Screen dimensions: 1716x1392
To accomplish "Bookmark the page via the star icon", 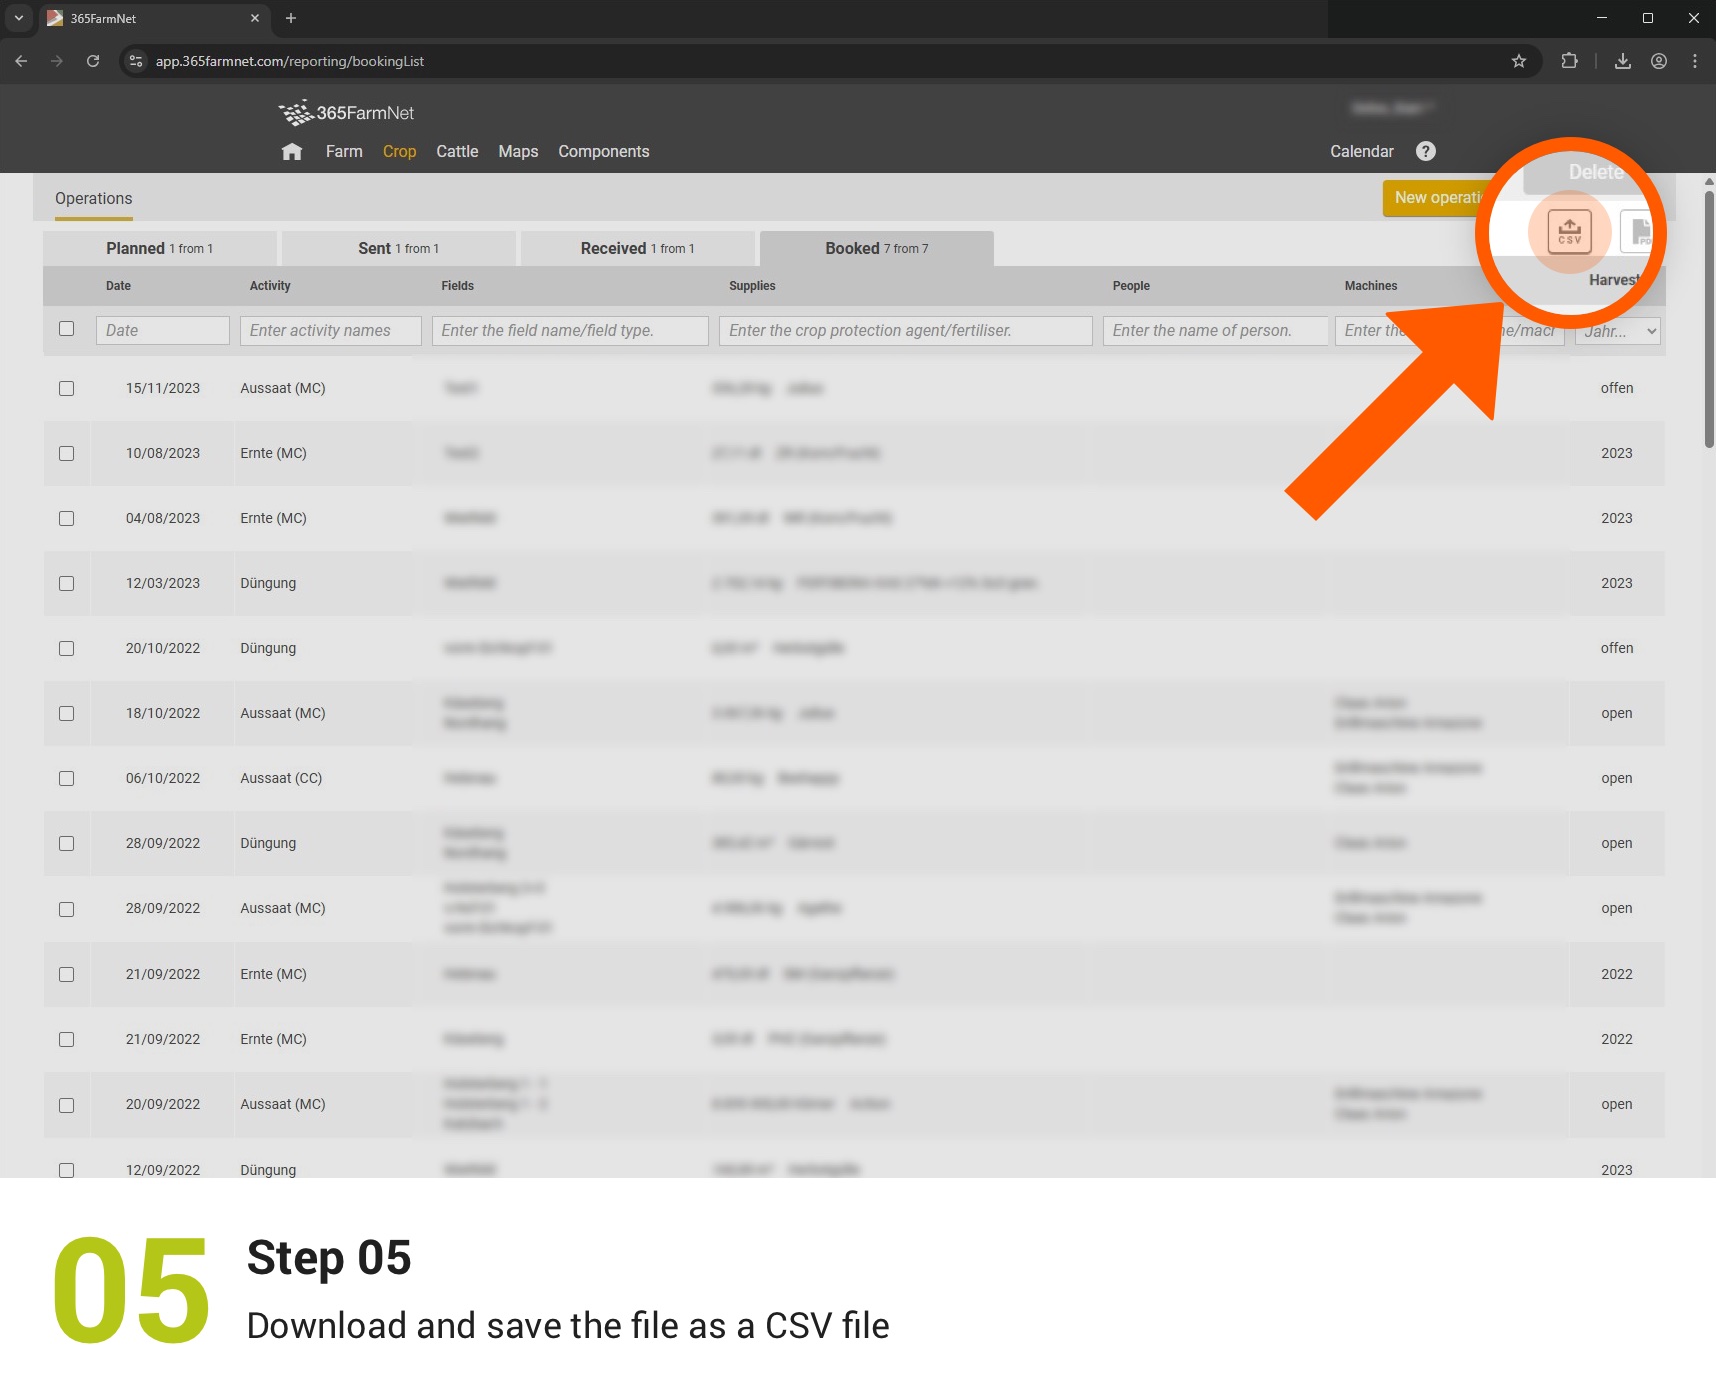I will (x=1519, y=61).
